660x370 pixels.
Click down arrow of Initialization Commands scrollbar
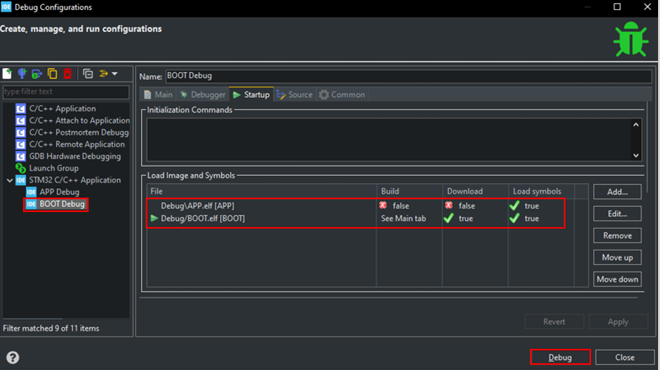[636, 155]
